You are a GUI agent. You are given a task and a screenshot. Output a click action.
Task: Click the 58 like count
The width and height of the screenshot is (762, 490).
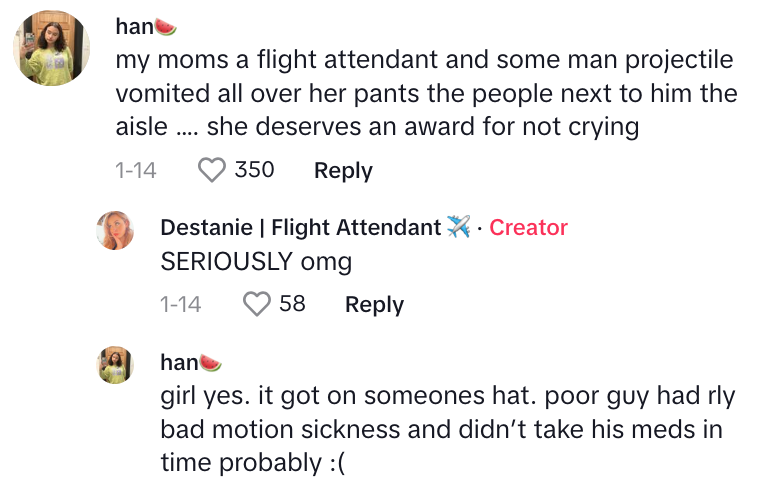point(292,304)
